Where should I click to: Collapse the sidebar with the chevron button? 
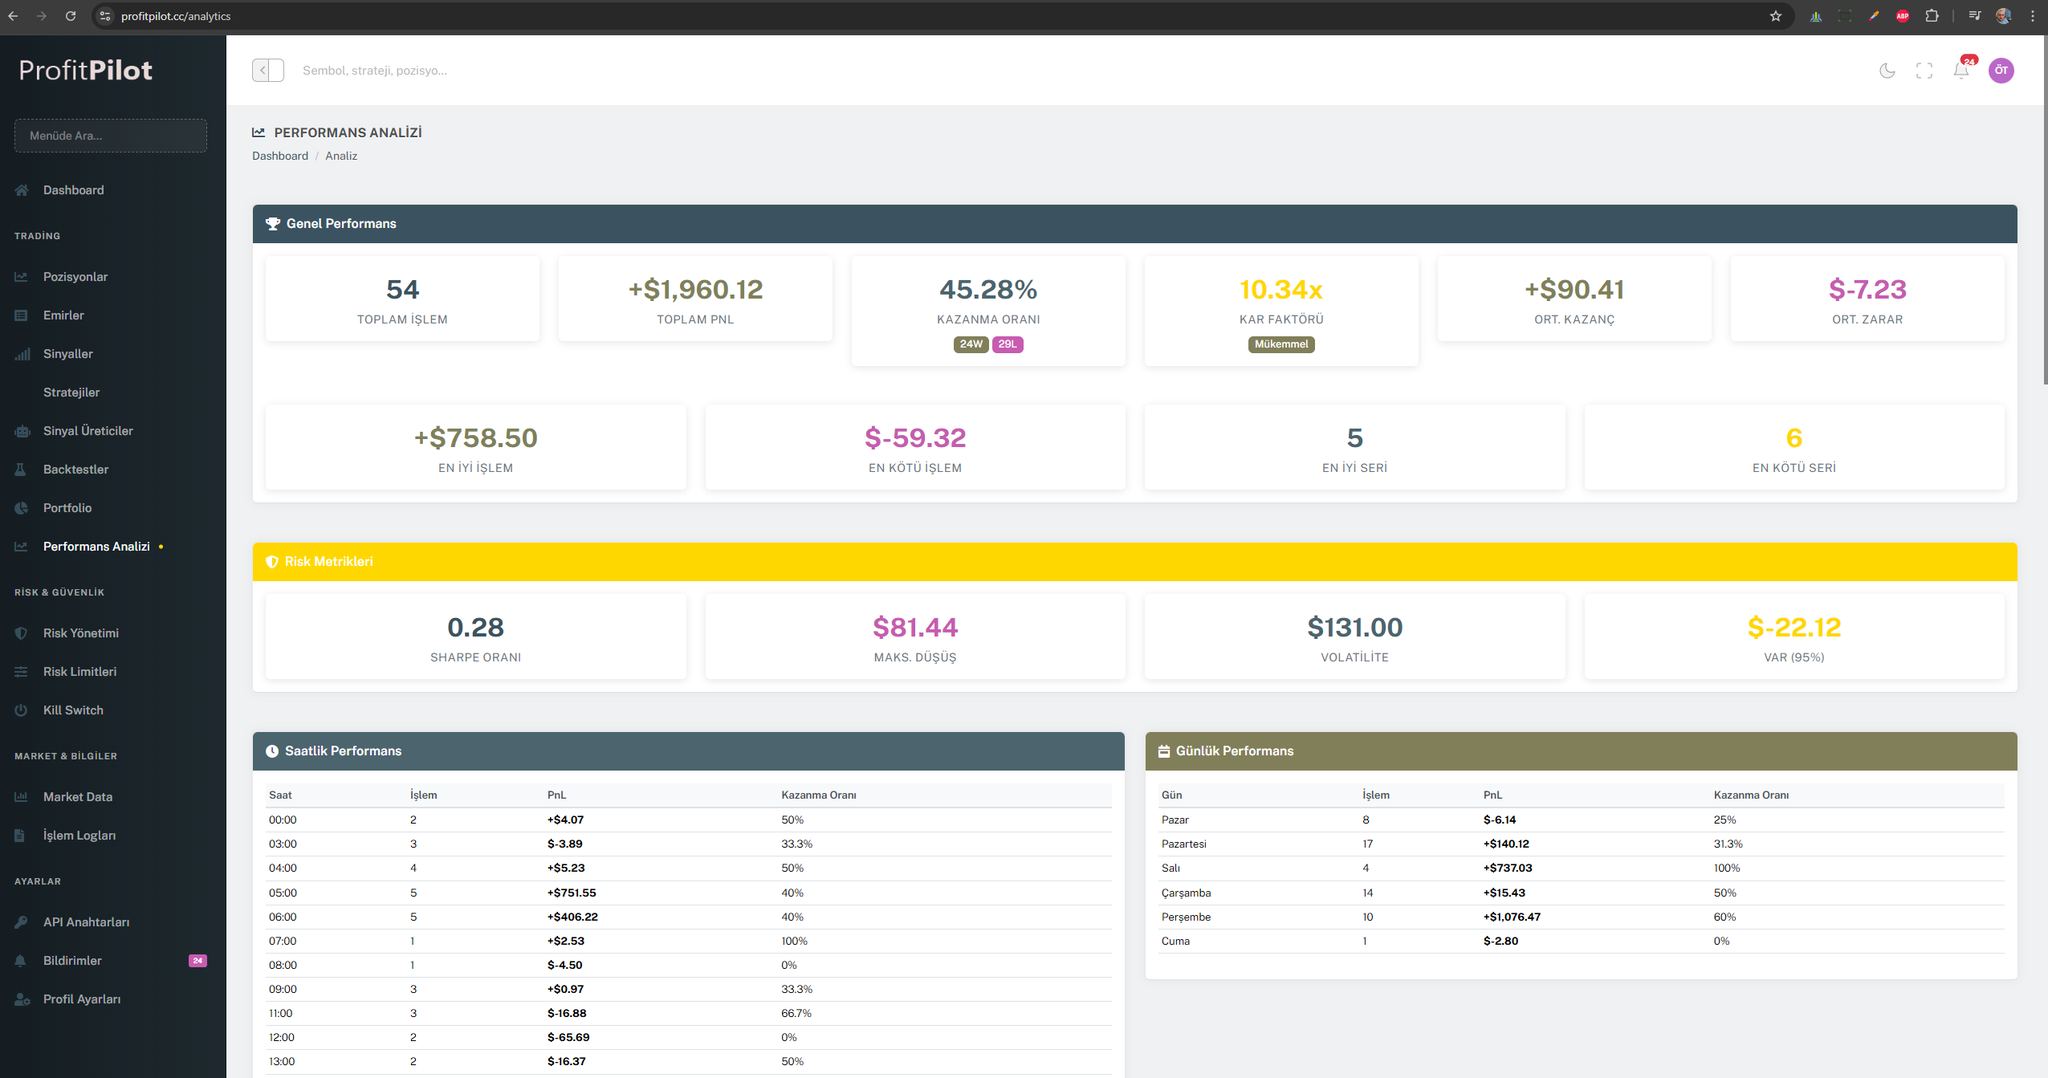point(262,70)
